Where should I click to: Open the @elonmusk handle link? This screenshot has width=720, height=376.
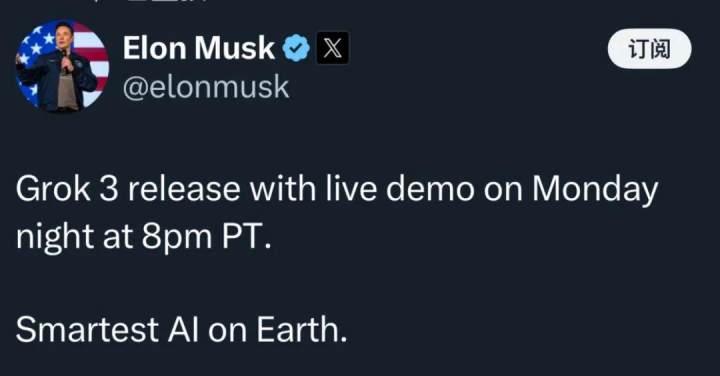206,87
